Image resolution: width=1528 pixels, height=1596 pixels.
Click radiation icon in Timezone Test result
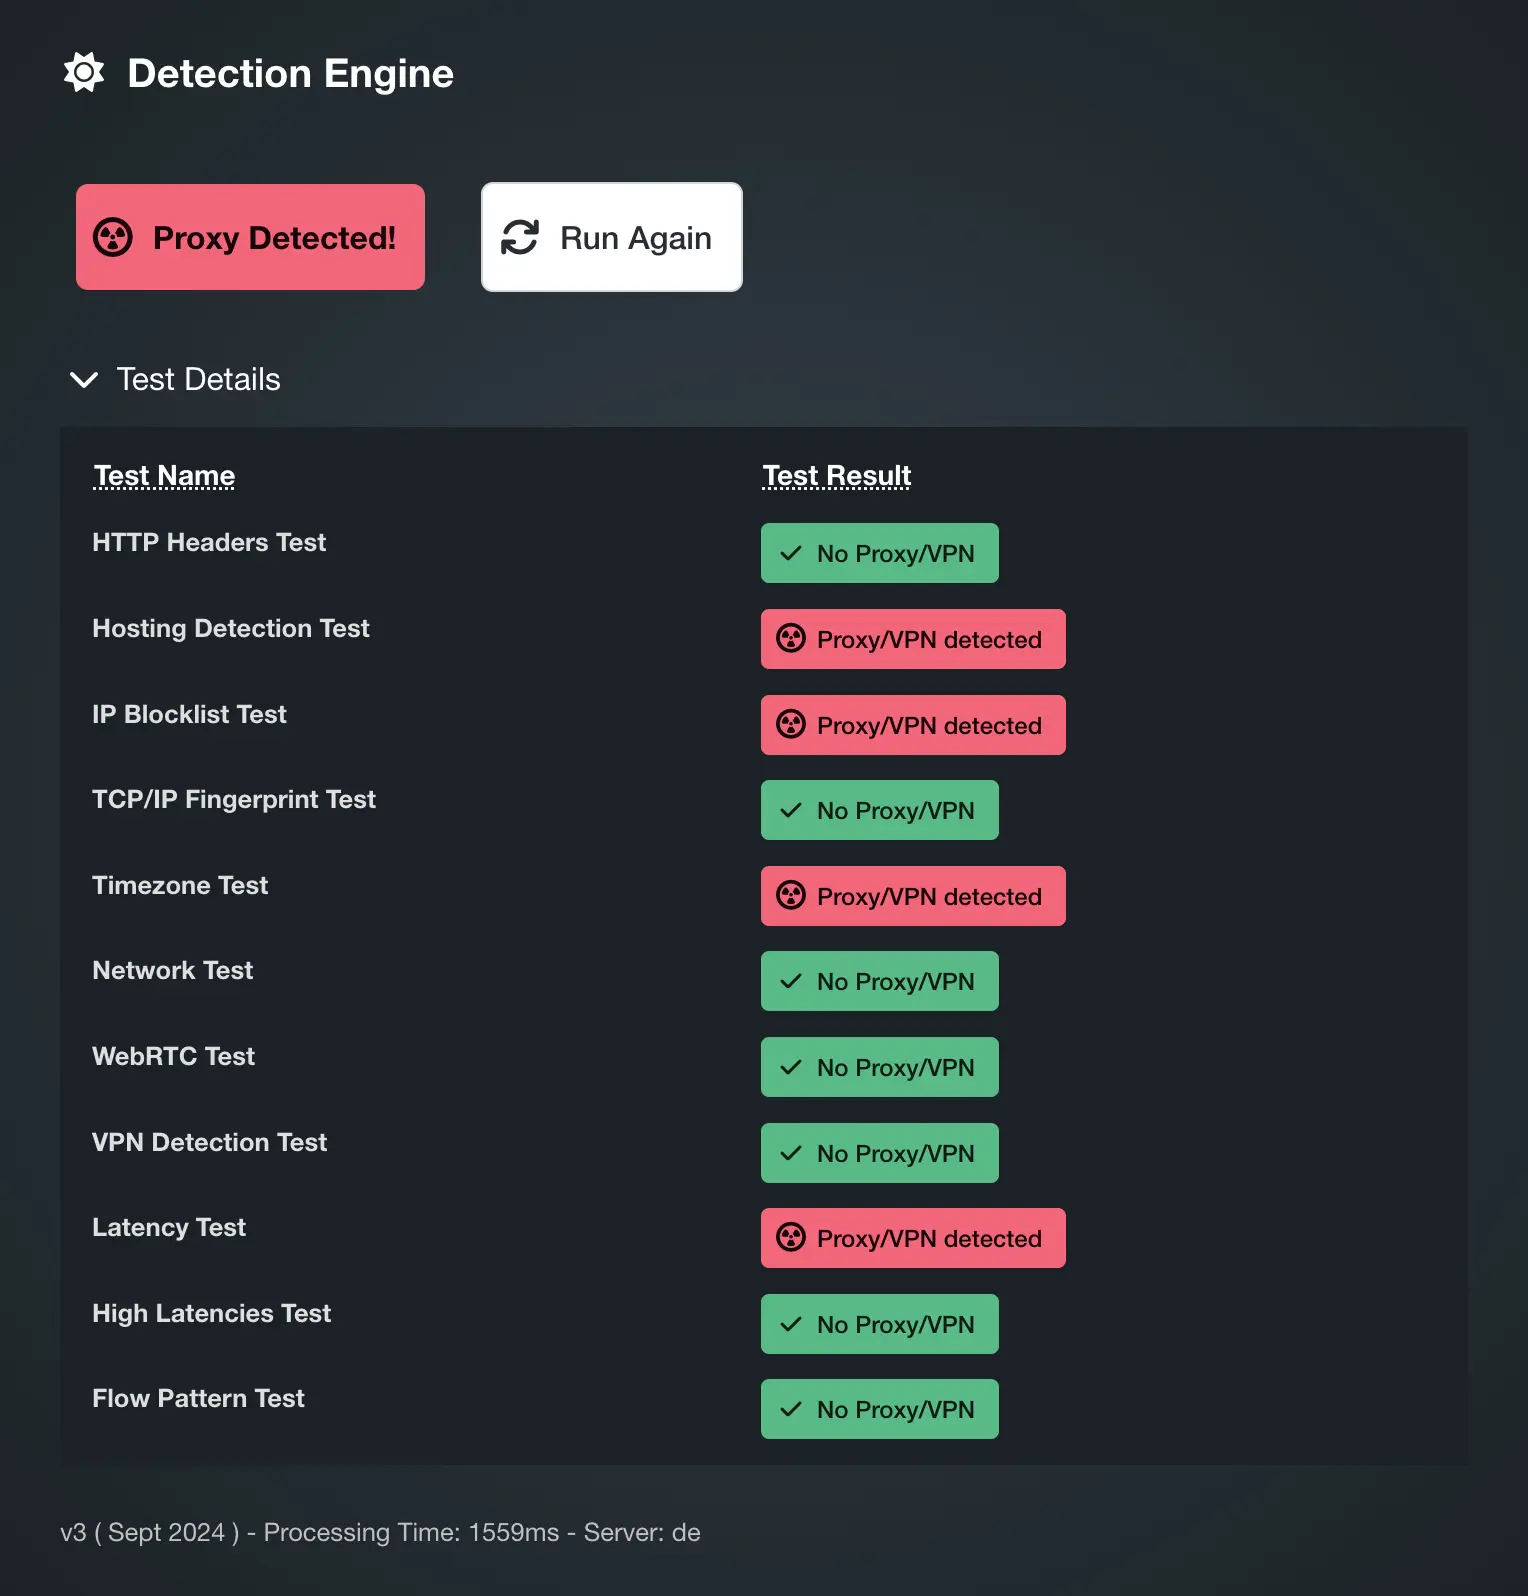coord(791,896)
